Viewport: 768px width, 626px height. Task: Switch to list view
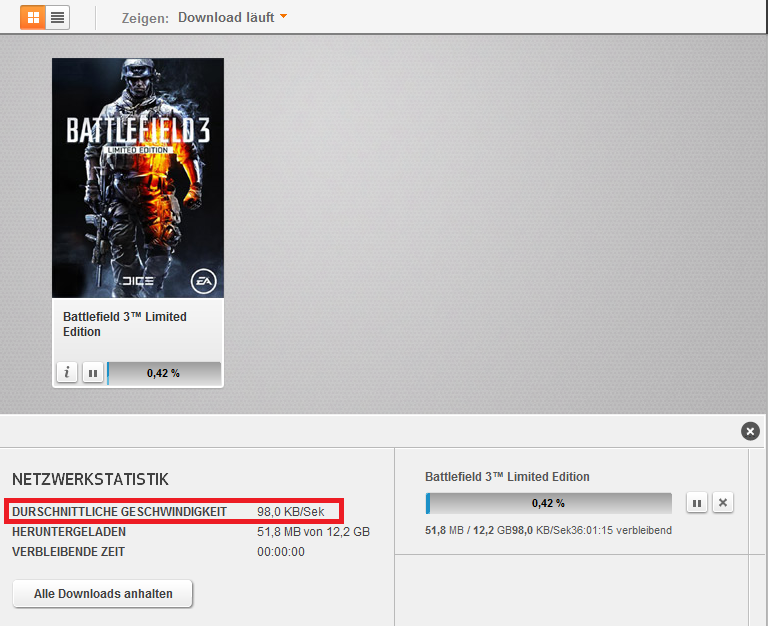point(58,18)
